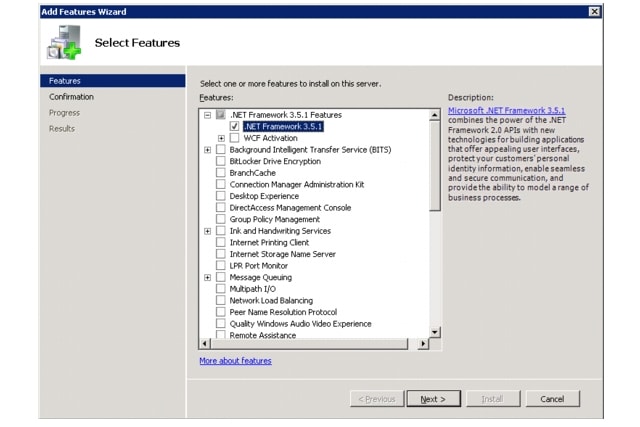The height and width of the screenshot is (427, 640).
Task: Open the More about features link
Action: pyautogui.click(x=236, y=361)
